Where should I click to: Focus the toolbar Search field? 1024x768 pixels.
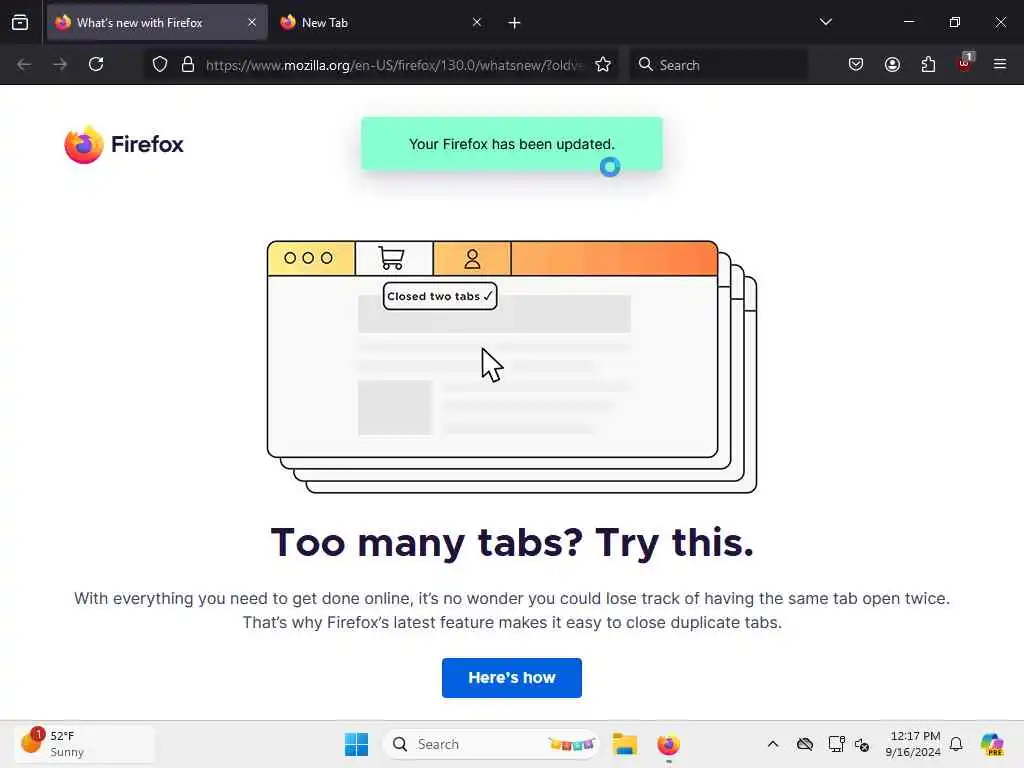point(718,65)
